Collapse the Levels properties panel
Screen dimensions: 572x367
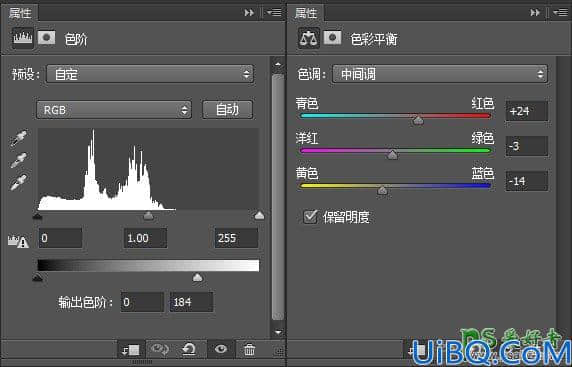tap(249, 13)
